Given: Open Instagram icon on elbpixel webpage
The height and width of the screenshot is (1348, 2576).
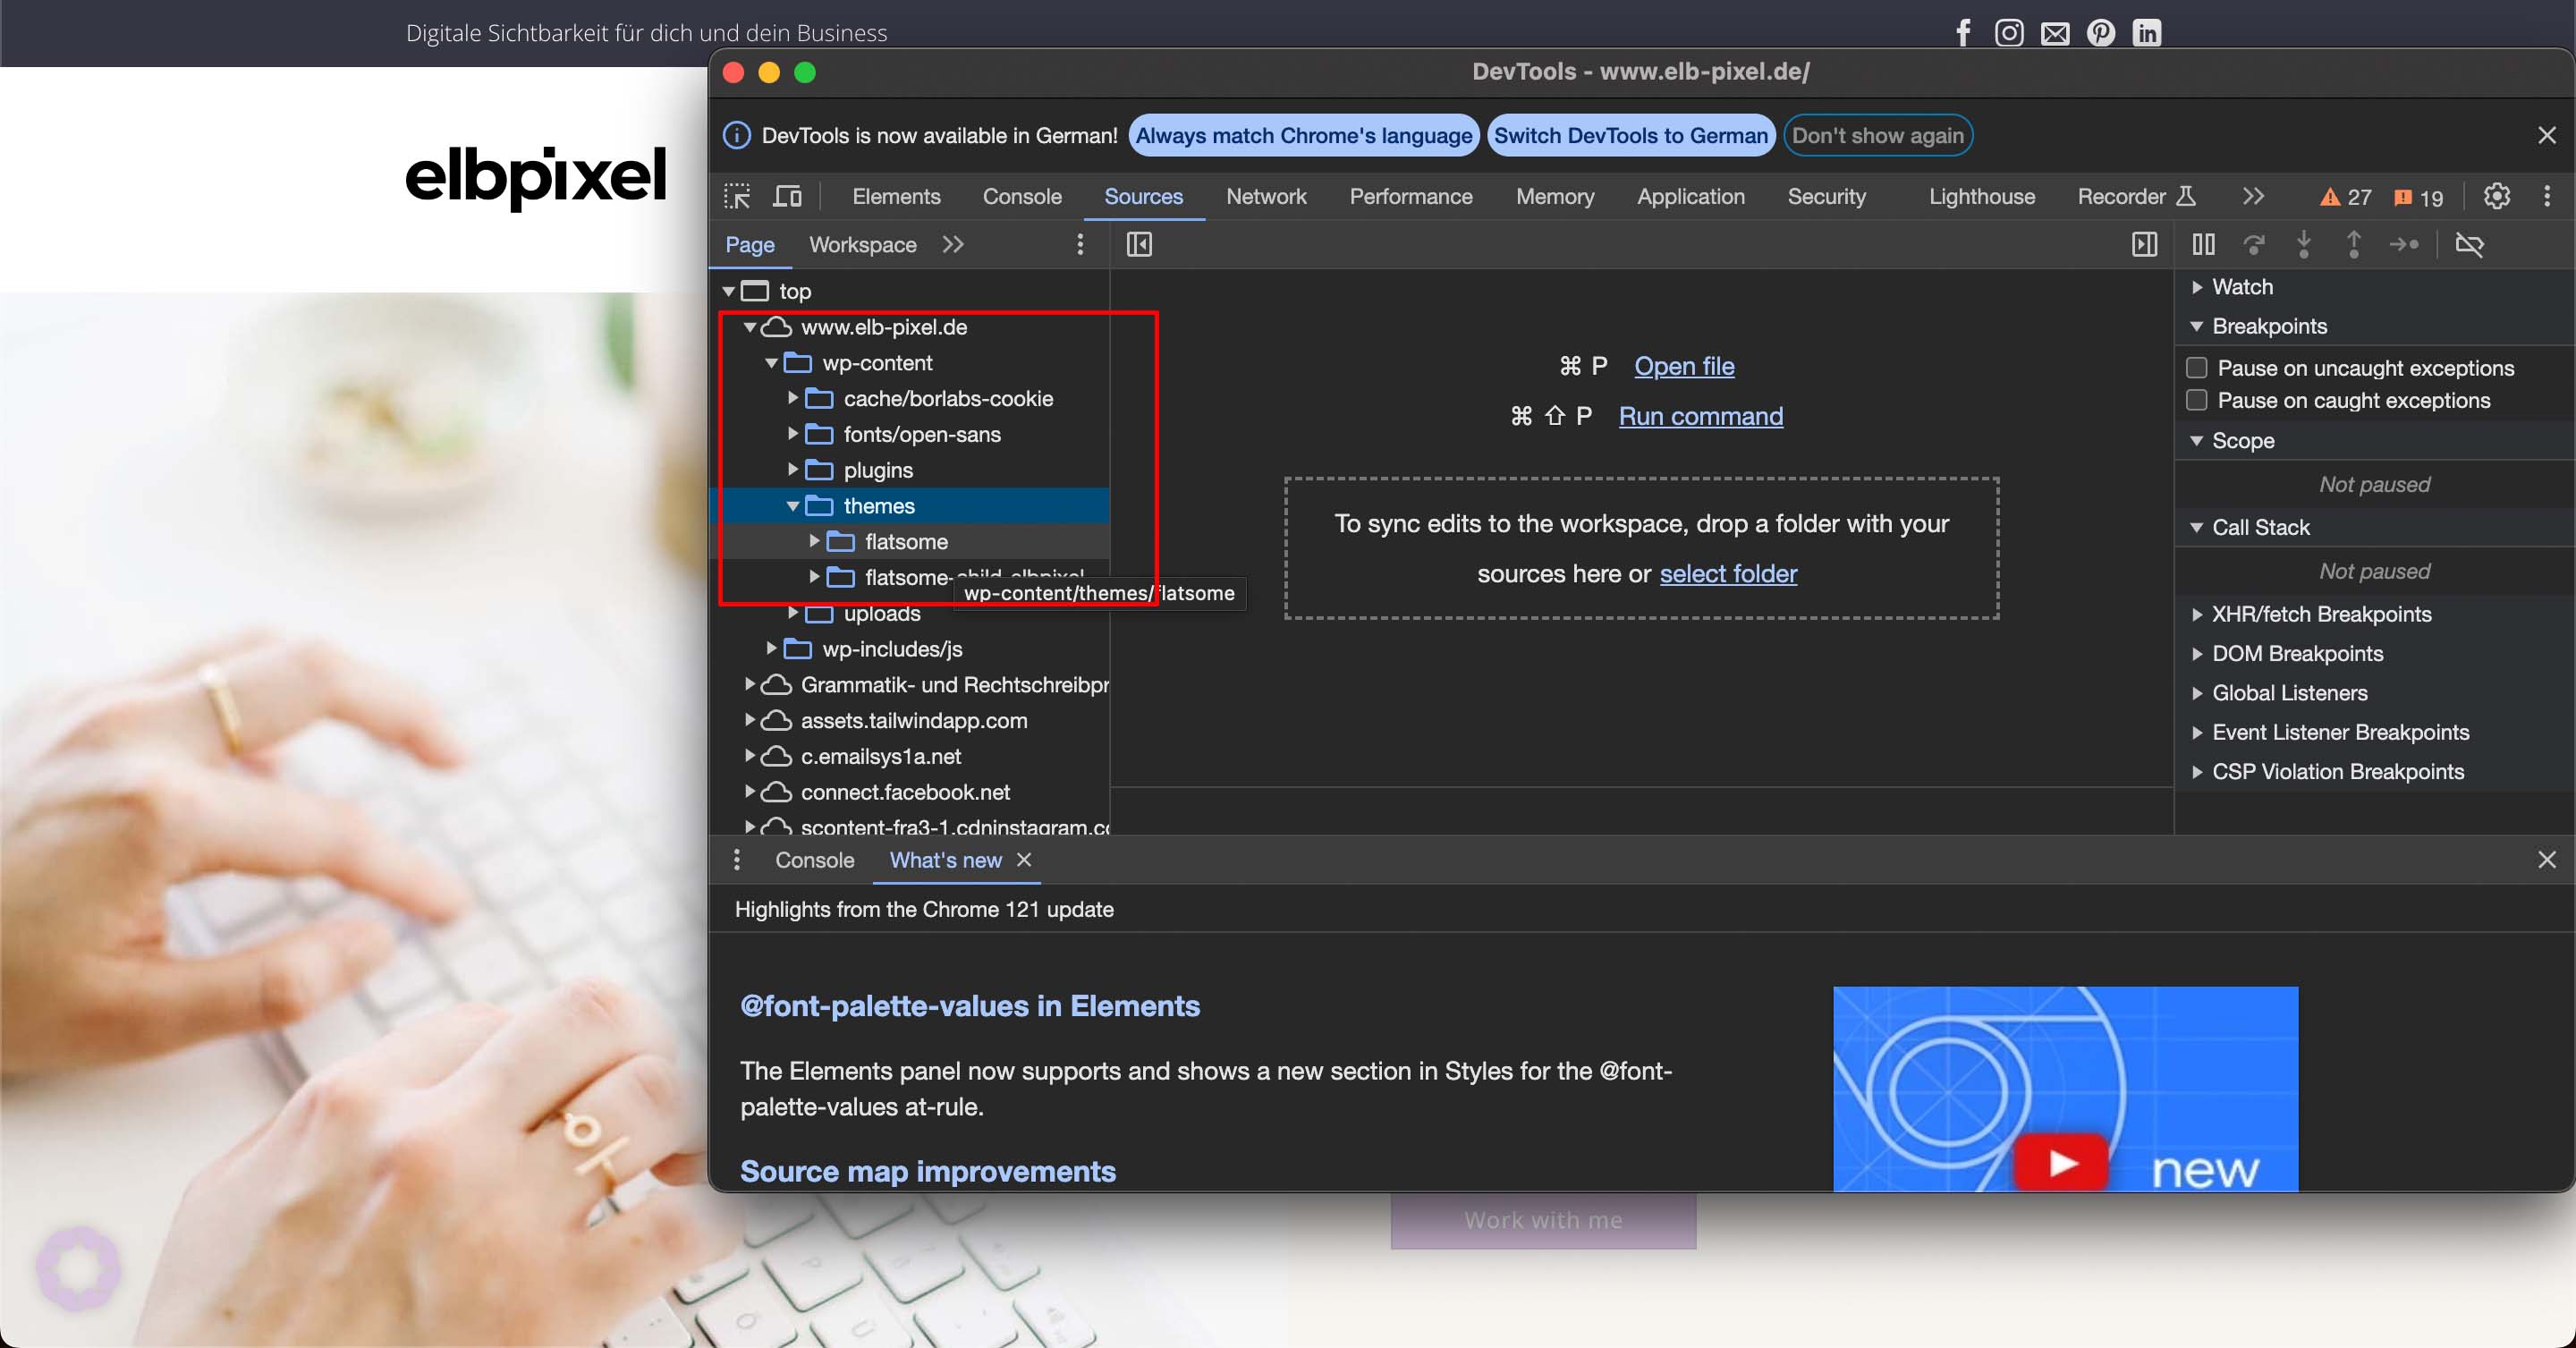Looking at the screenshot, I should tap(2009, 33).
